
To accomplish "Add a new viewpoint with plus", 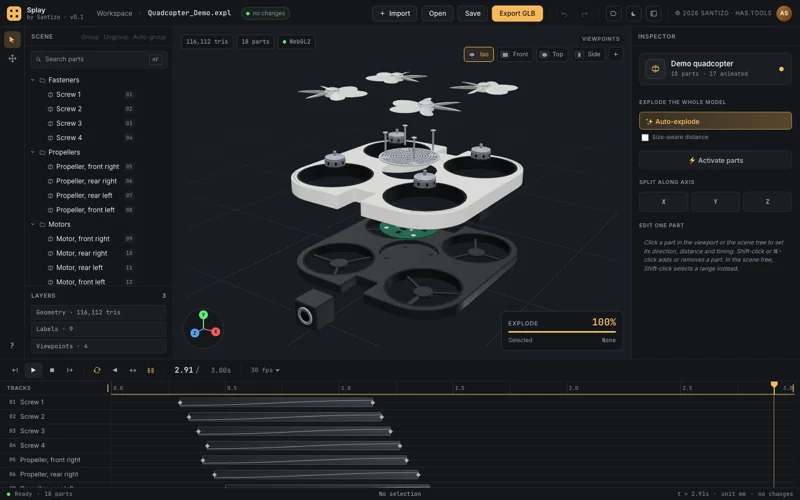I will tap(616, 54).
